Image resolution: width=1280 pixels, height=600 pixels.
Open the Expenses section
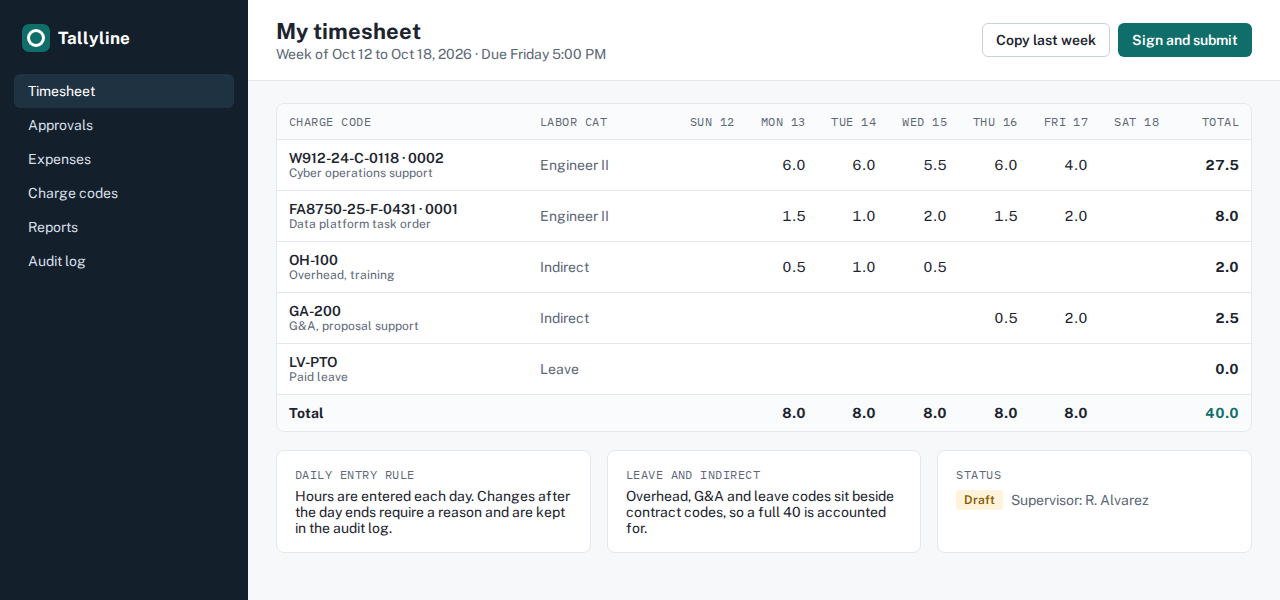point(124,159)
